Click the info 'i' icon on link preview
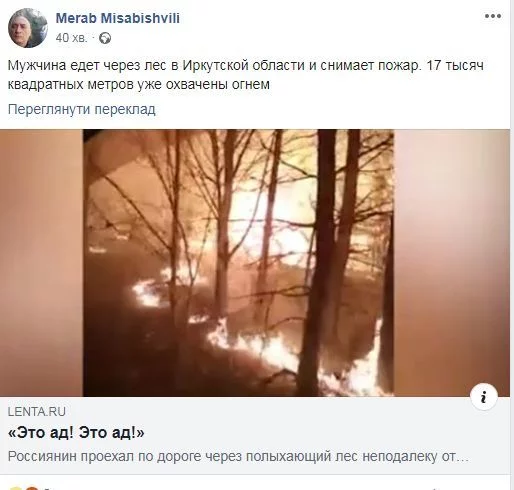This screenshot has width=514, height=490. coord(484,397)
